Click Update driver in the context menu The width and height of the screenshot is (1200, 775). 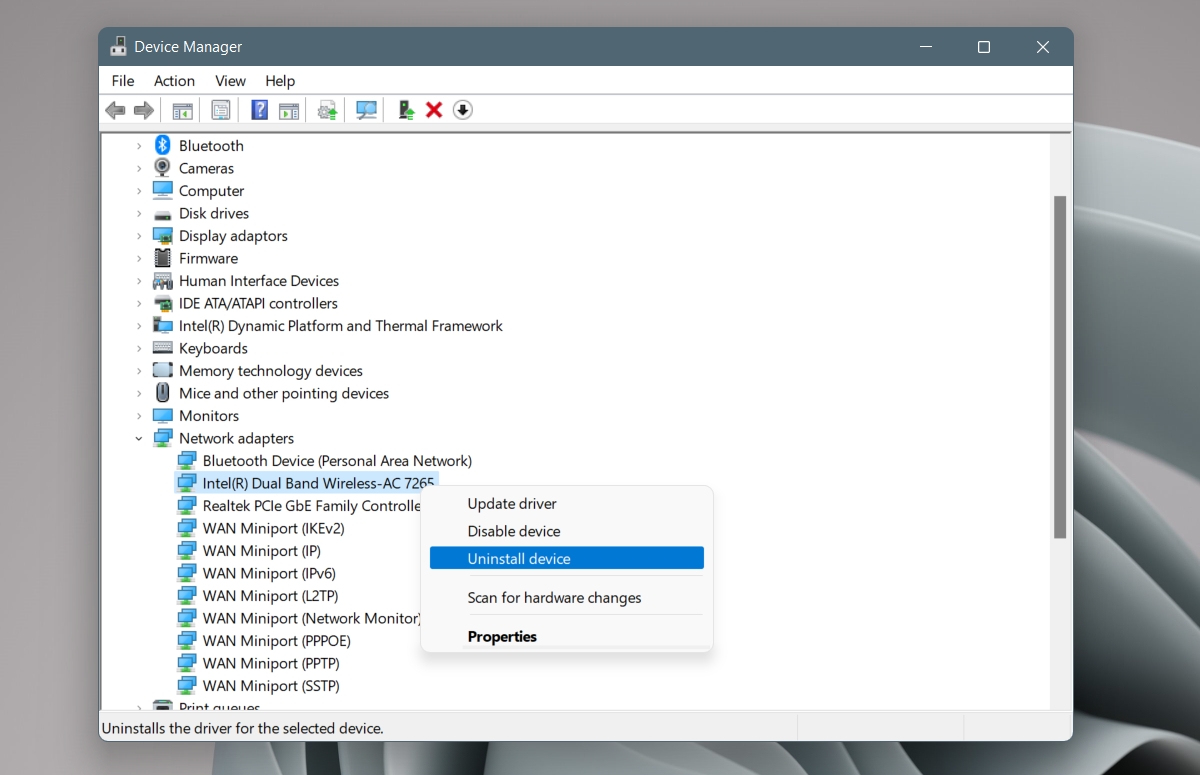(512, 503)
